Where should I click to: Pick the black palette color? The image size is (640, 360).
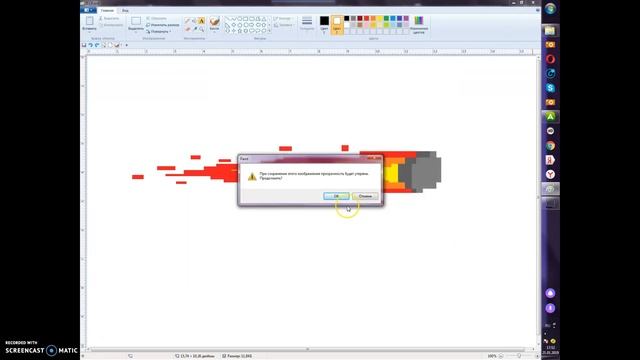click(x=347, y=18)
